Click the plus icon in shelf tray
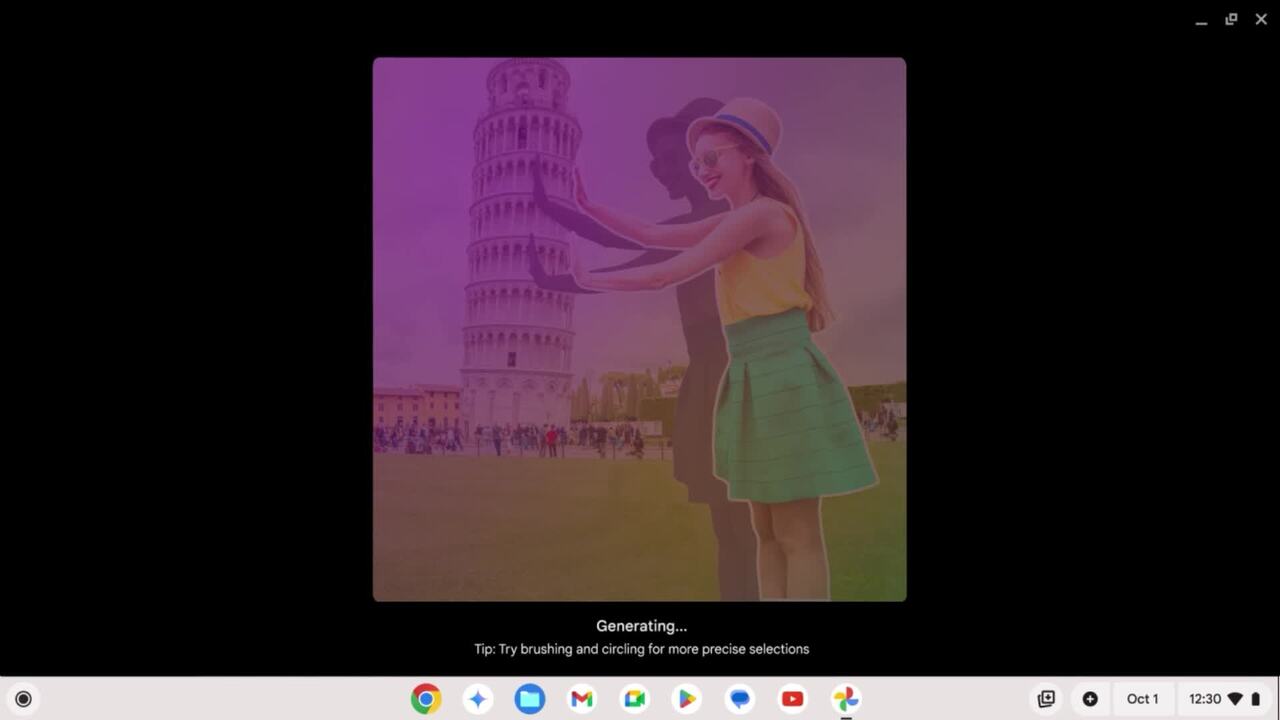Viewport: 1280px width, 720px height. 1090,699
